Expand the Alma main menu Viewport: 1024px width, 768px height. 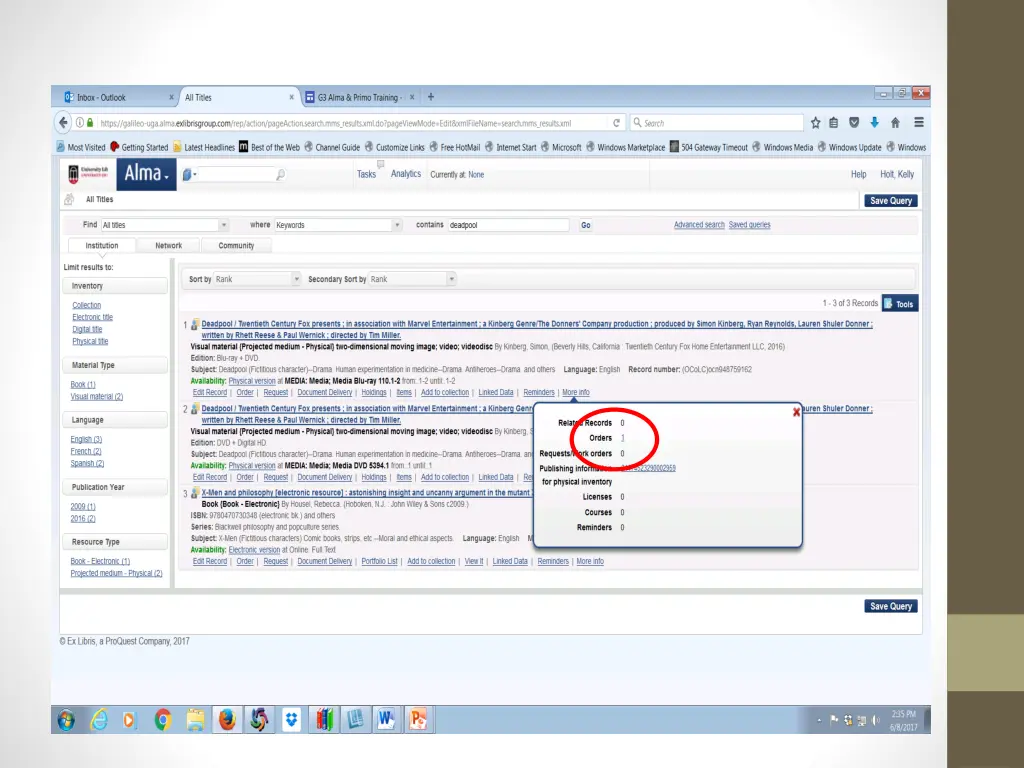pyautogui.click(x=146, y=174)
